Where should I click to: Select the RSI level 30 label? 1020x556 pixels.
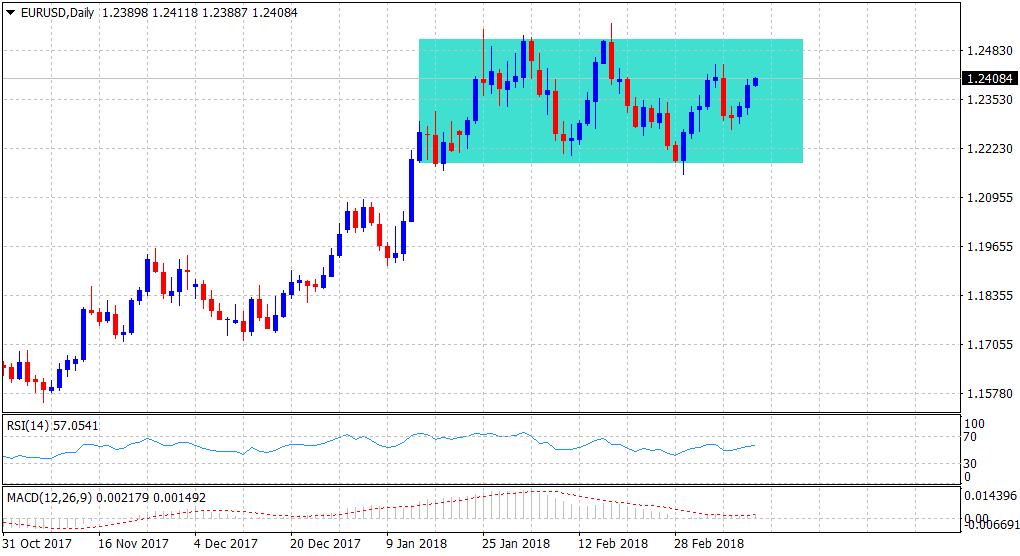pyautogui.click(x=969, y=464)
